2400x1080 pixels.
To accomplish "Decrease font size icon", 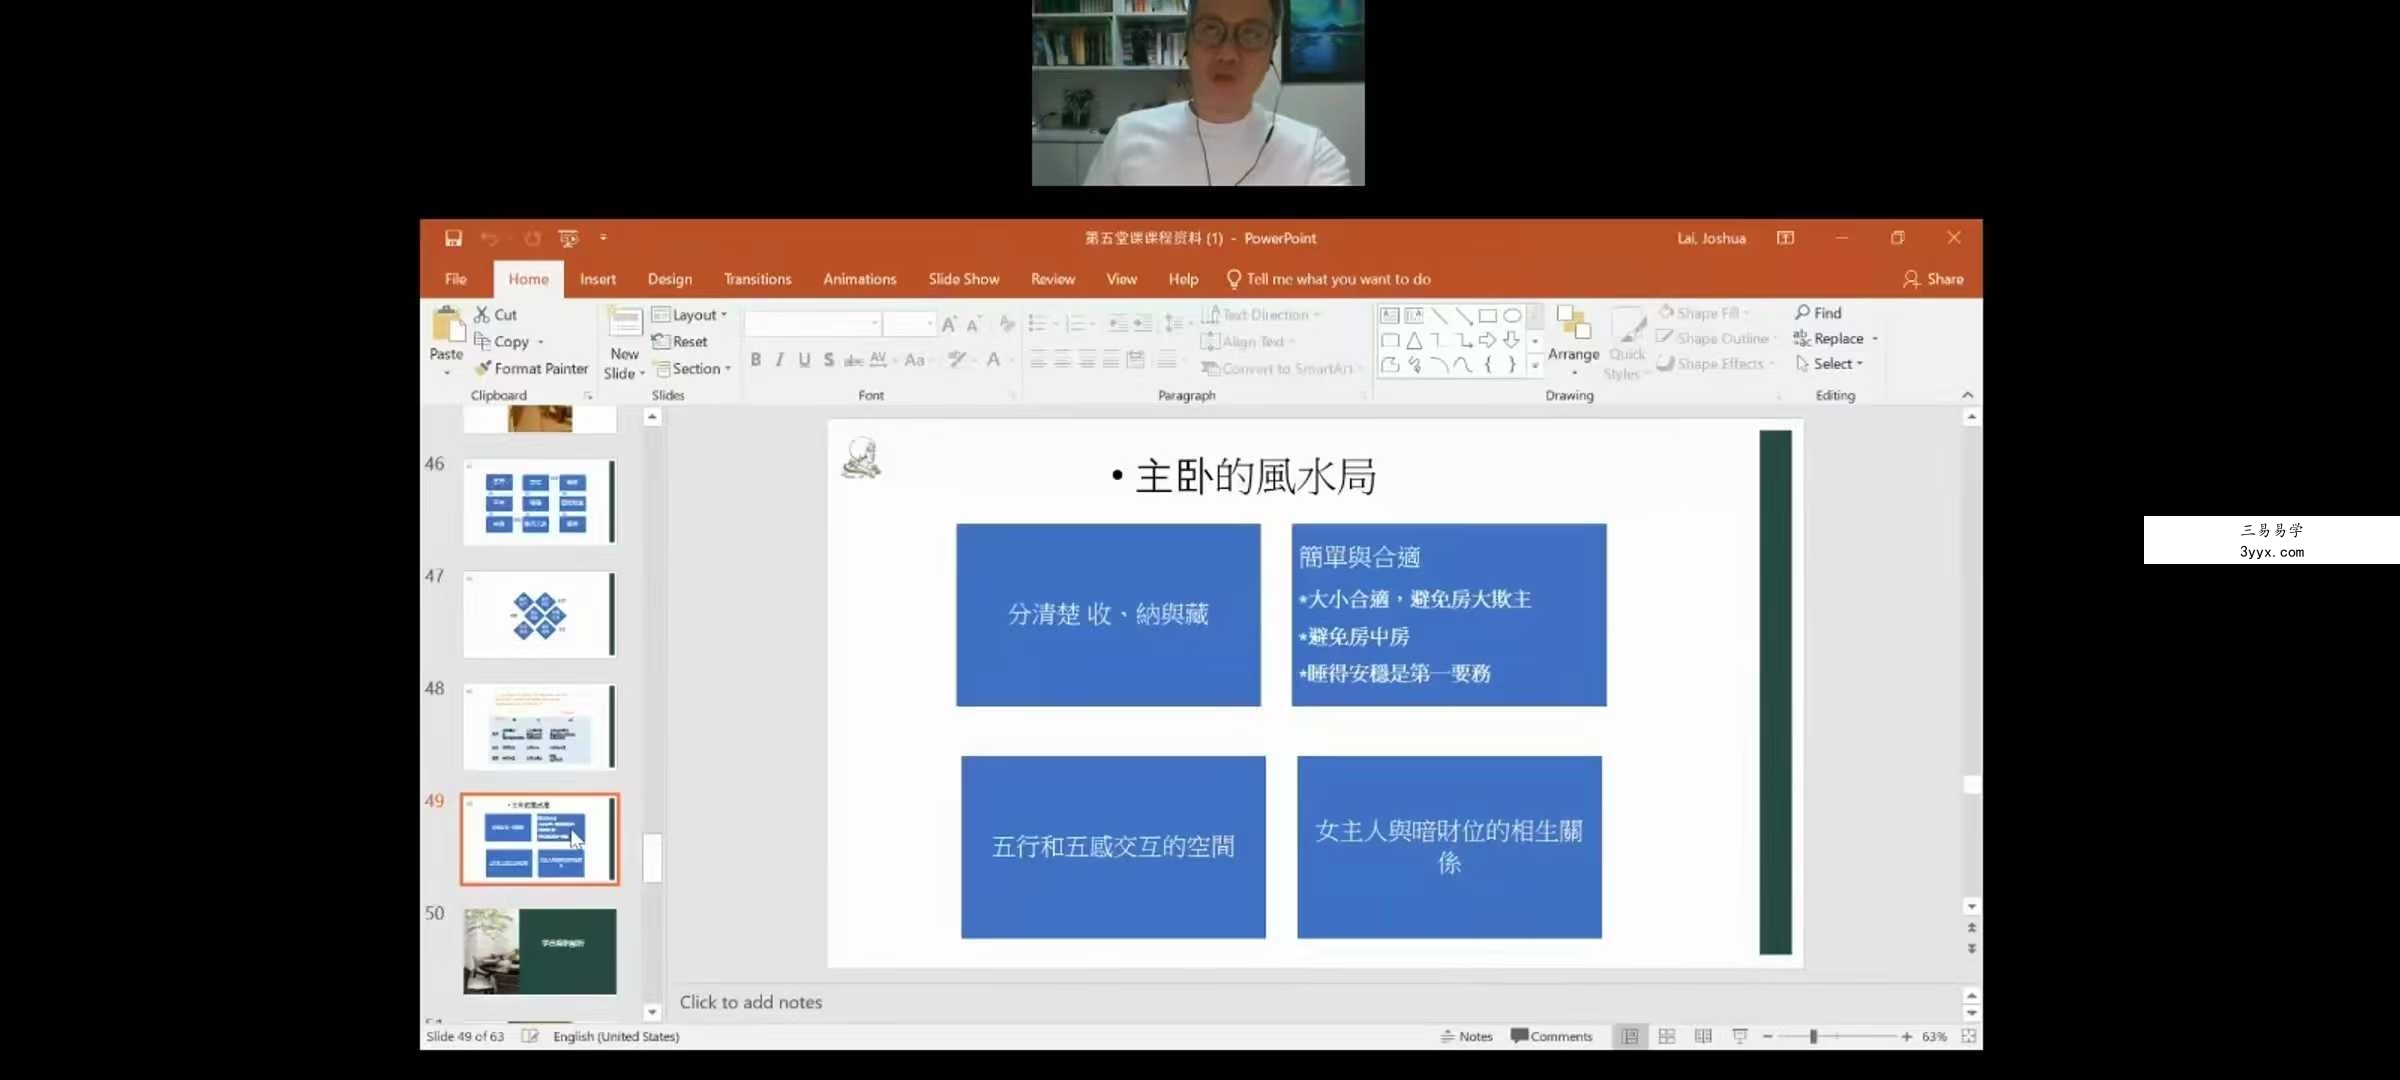I will point(973,324).
